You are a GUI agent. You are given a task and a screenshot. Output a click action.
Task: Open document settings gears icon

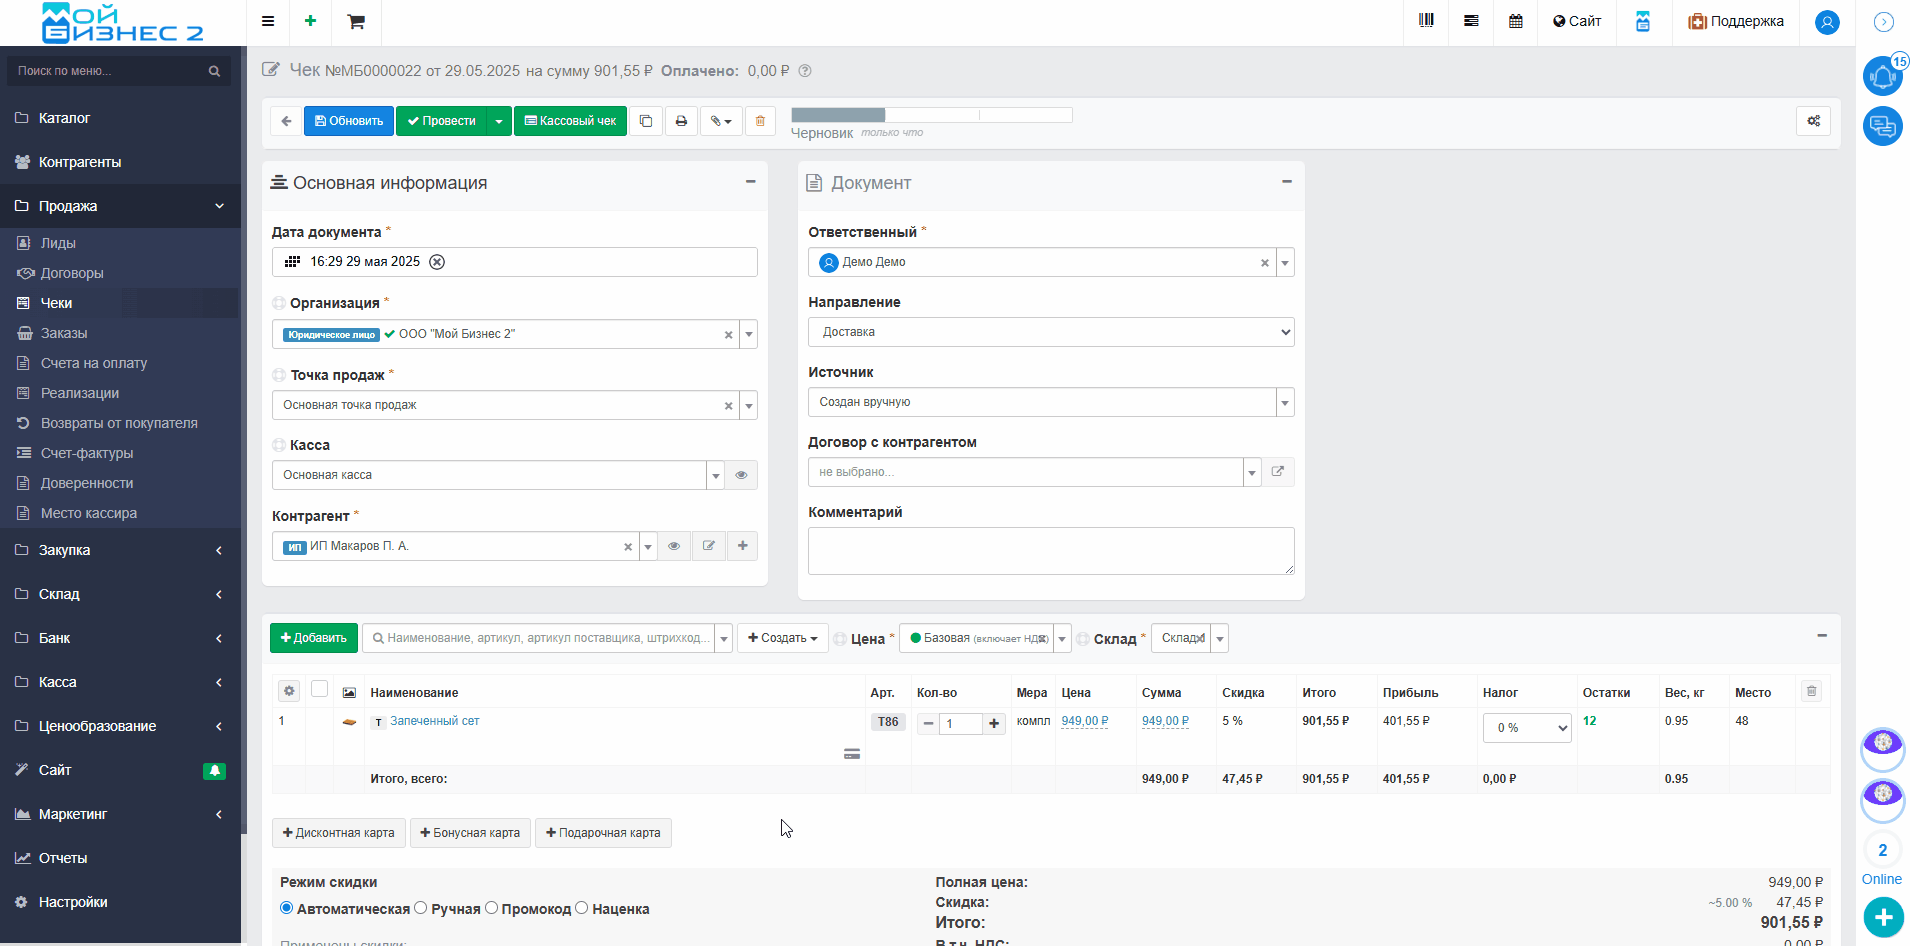pyautogui.click(x=1814, y=121)
